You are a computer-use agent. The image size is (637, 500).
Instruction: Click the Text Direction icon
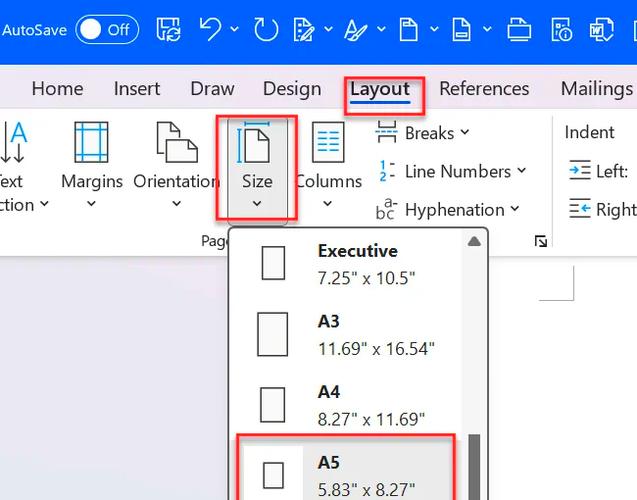click(x=13, y=142)
